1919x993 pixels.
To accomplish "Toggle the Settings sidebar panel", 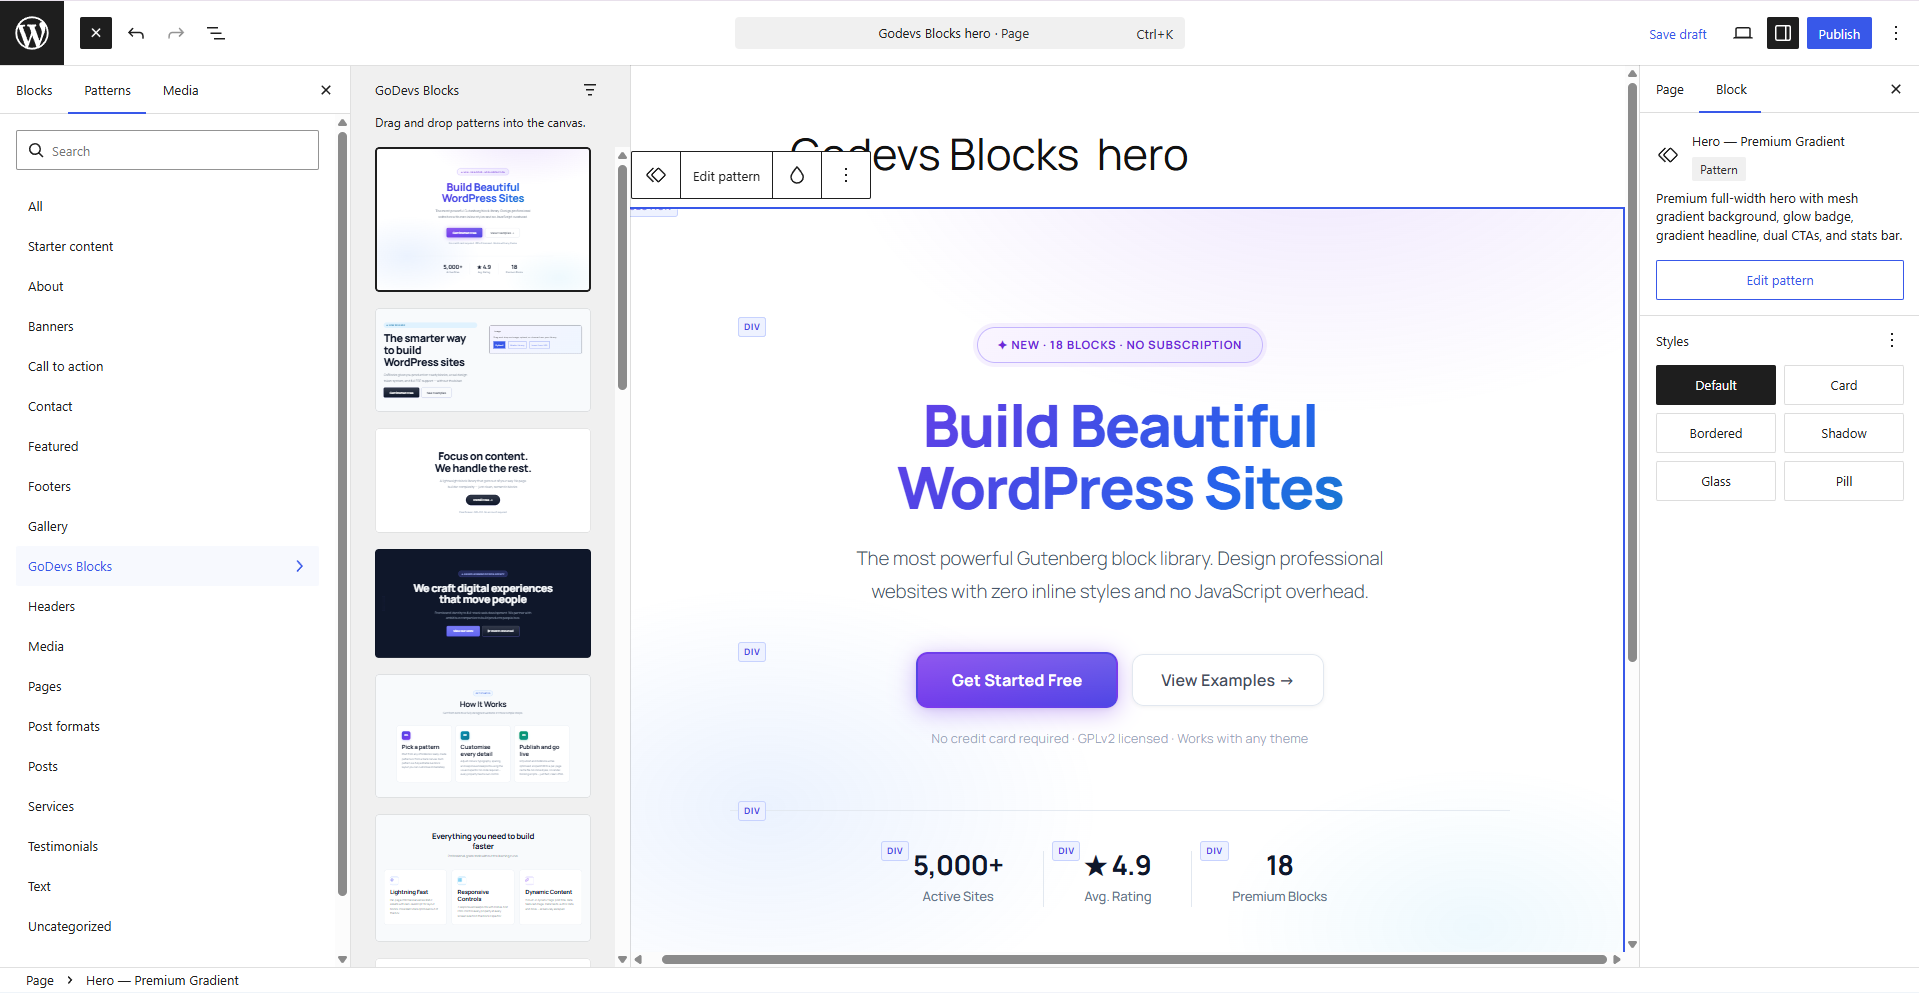I will (1783, 33).
